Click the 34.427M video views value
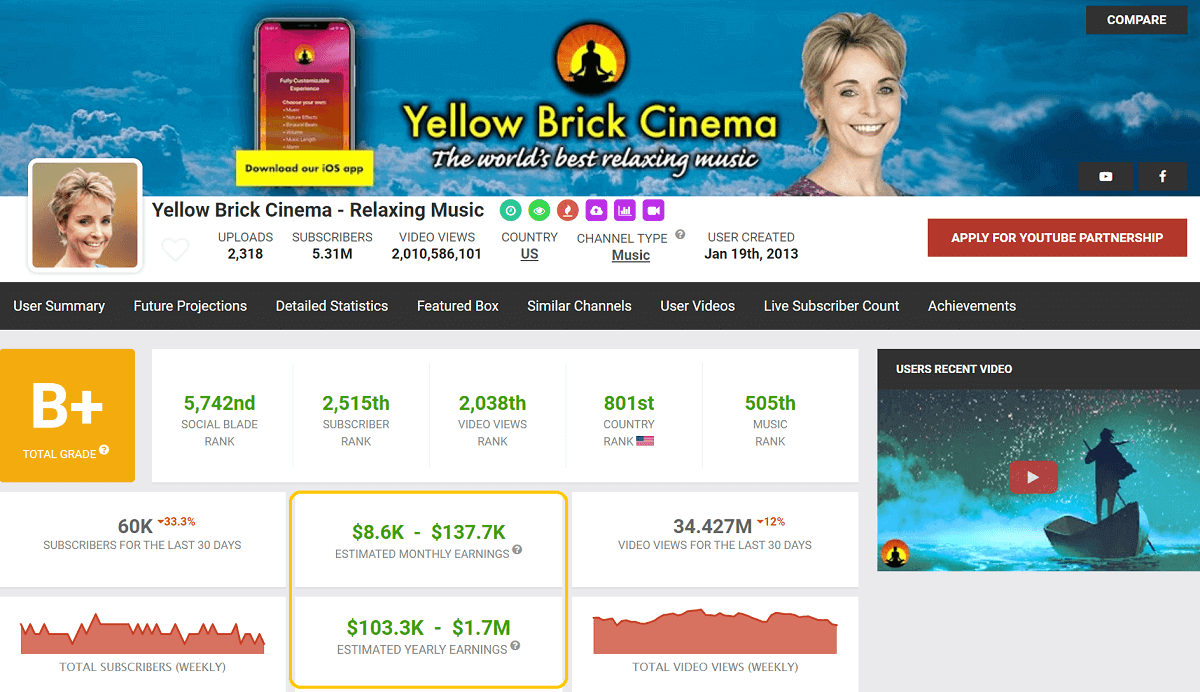This screenshot has height=692, width=1200. pos(713,526)
